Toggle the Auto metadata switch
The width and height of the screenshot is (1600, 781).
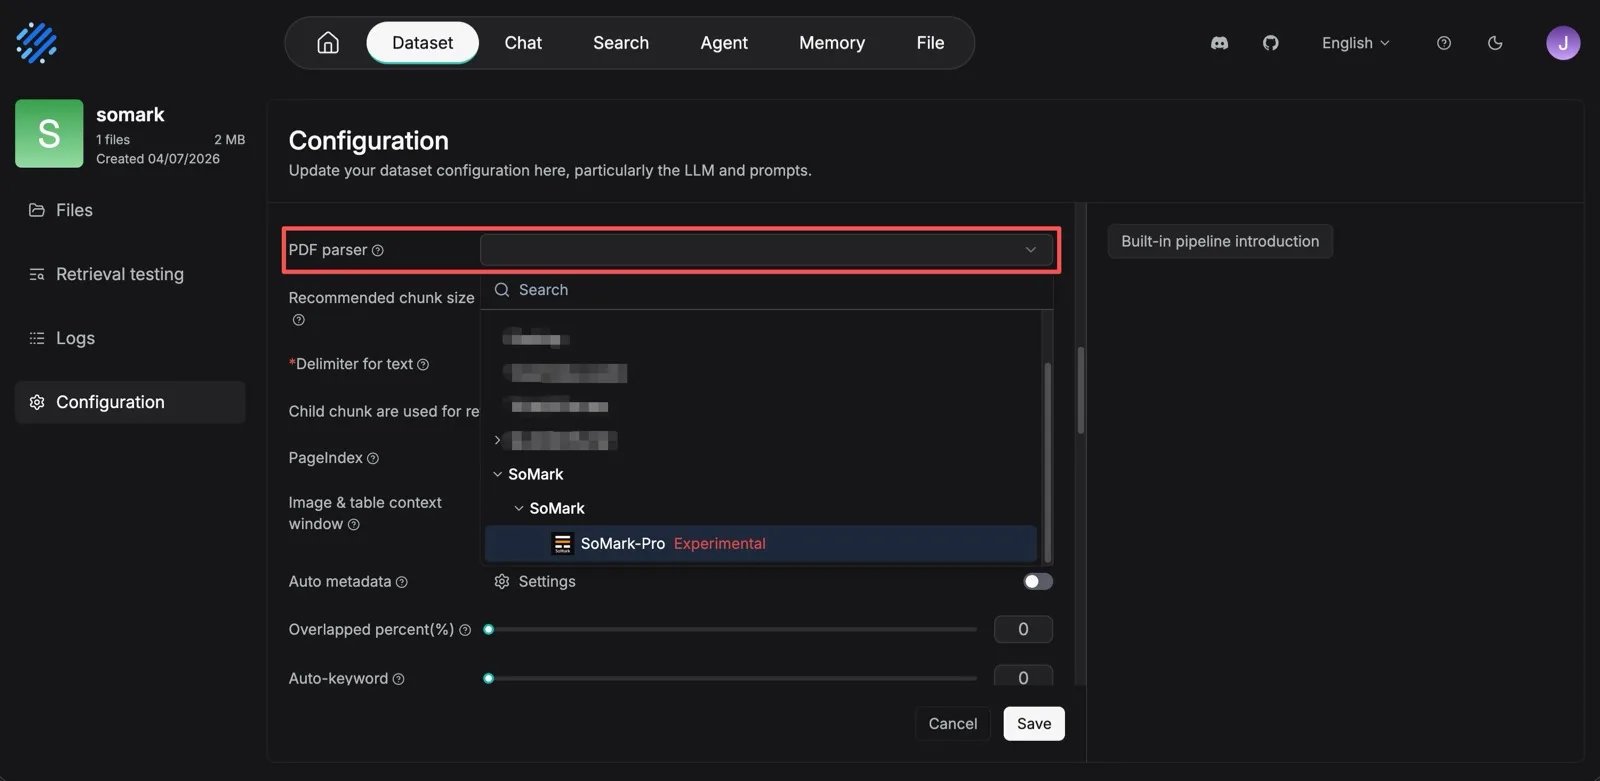pos(1038,582)
